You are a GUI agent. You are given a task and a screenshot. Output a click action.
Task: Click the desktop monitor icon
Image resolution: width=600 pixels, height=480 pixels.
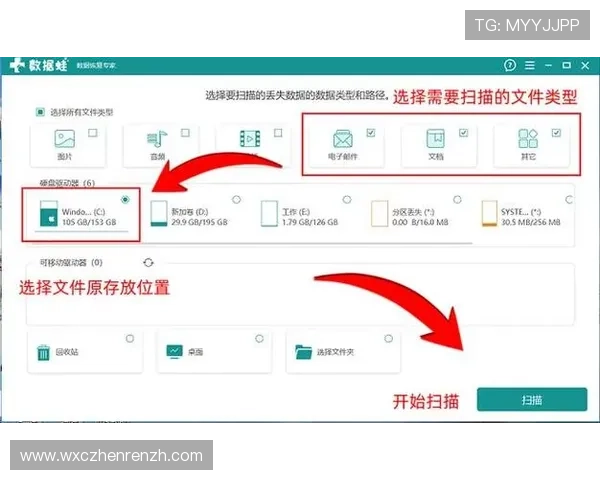[x=174, y=352]
